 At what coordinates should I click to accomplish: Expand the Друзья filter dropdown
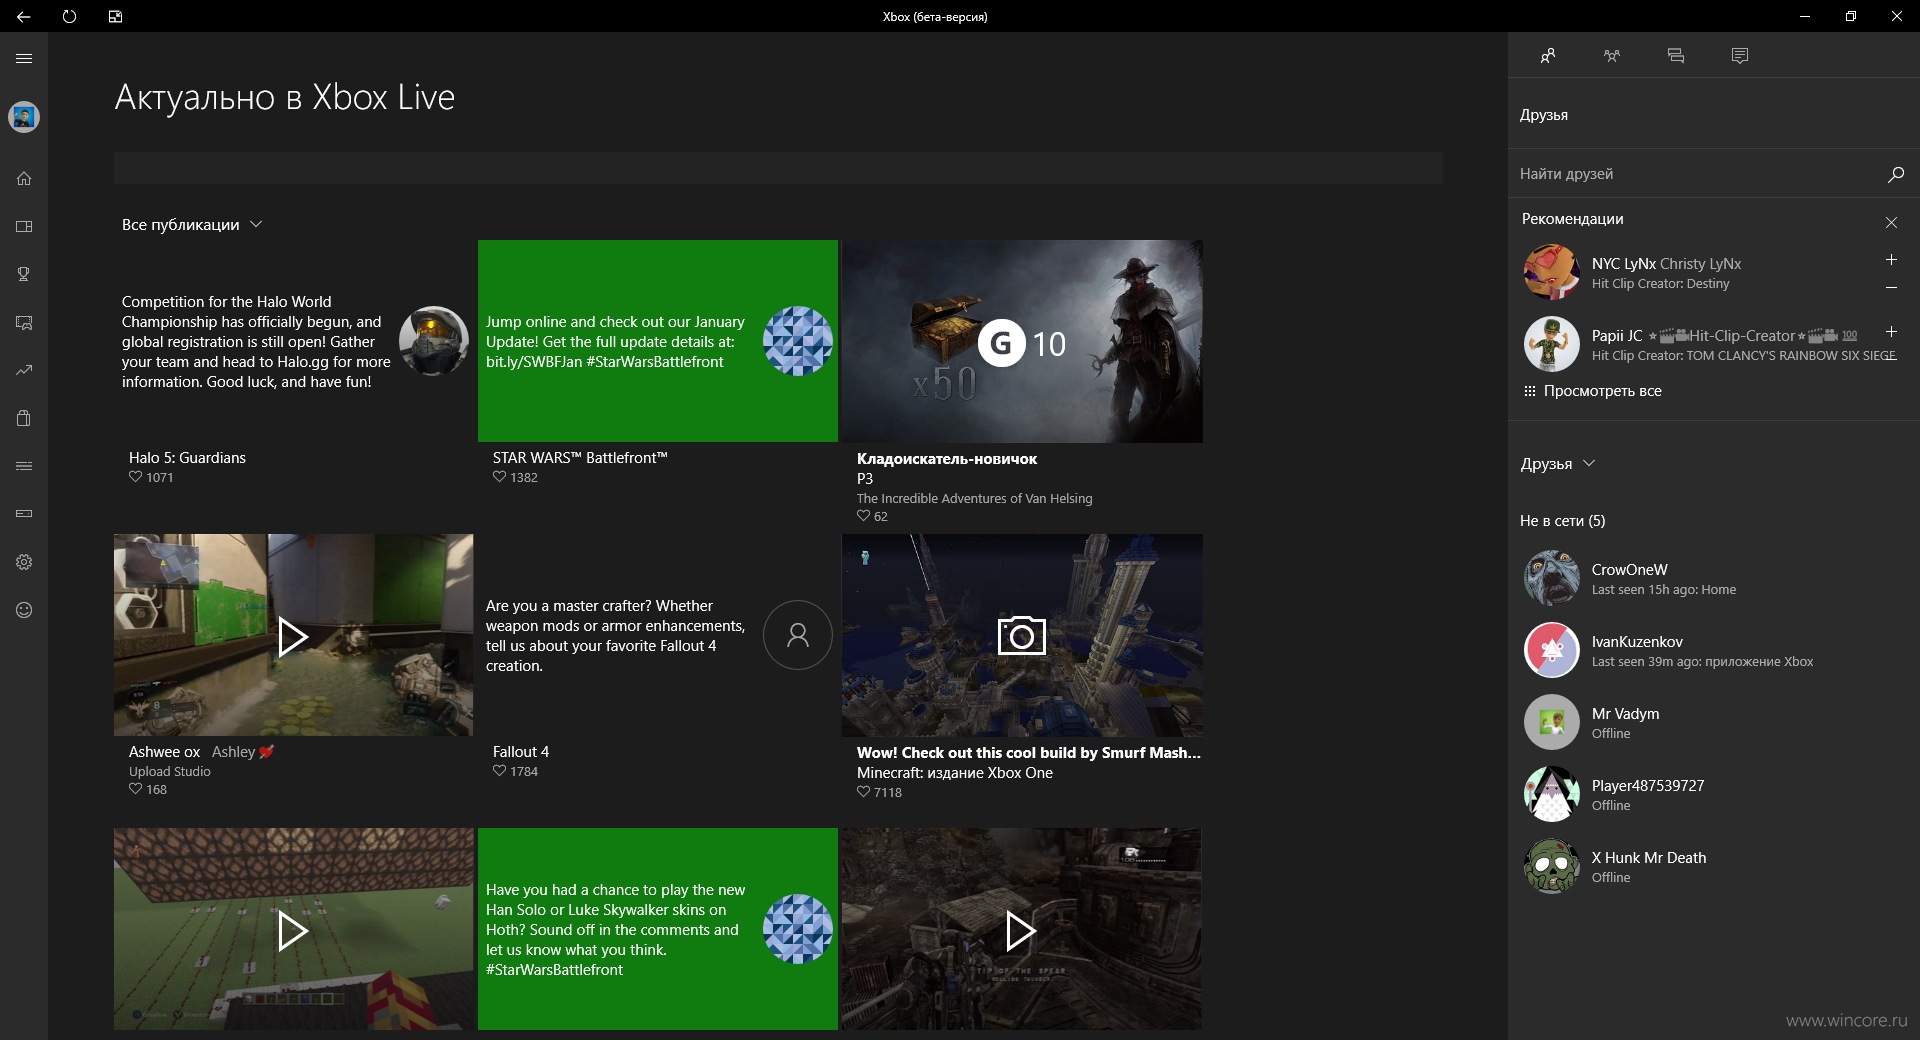pos(1558,464)
